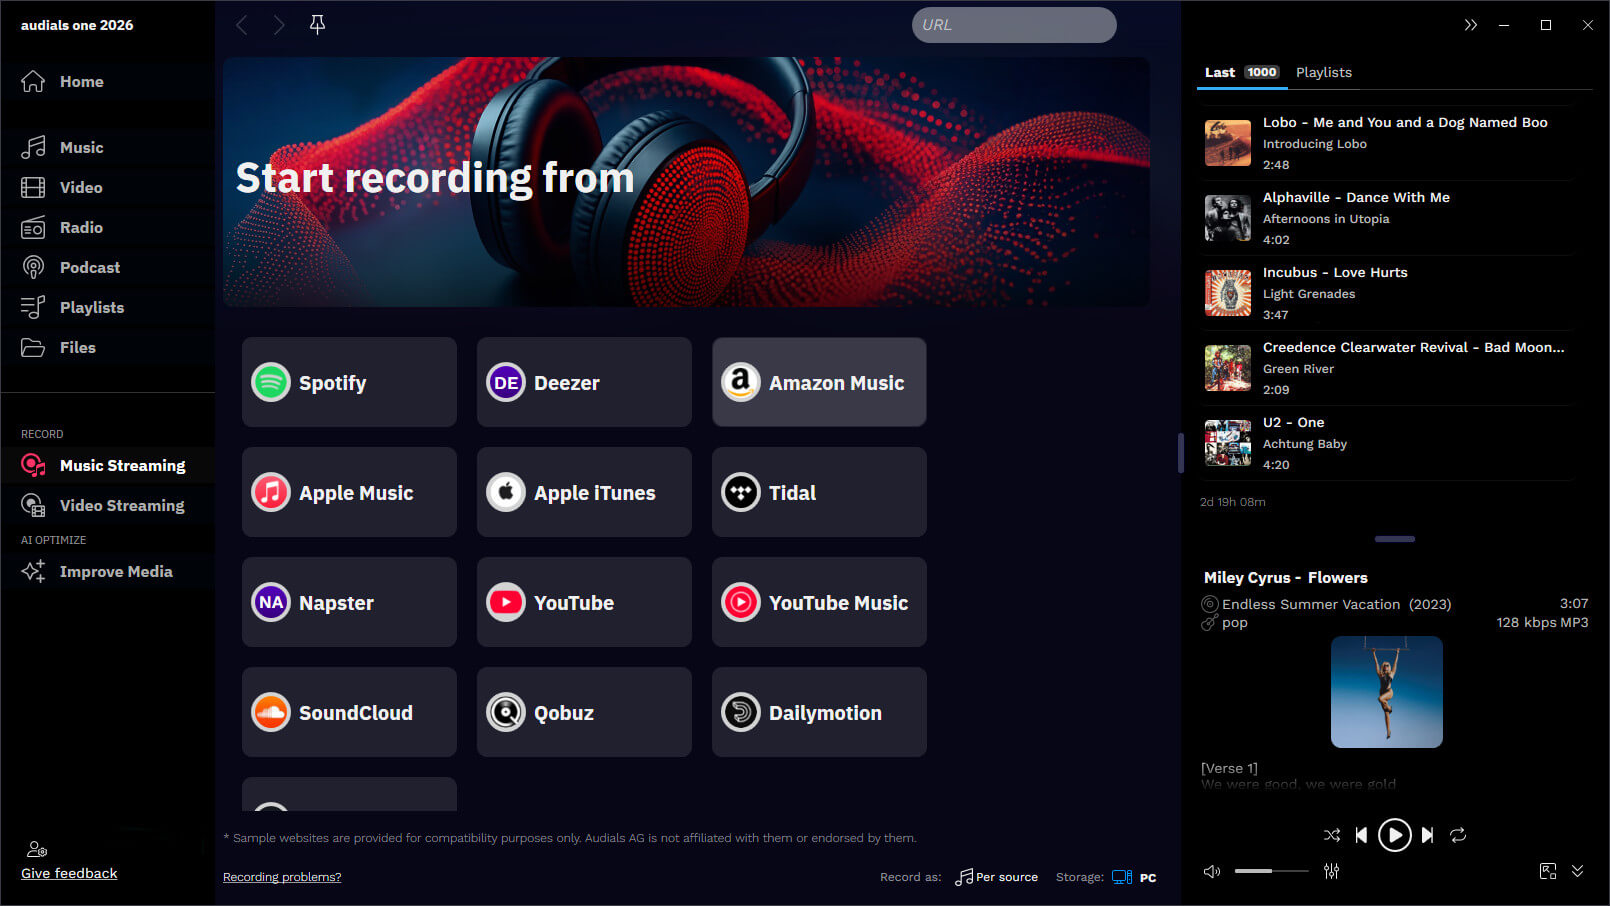1610x906 pixels.
Task: Pin the current view
Action: tap(317, 24)
